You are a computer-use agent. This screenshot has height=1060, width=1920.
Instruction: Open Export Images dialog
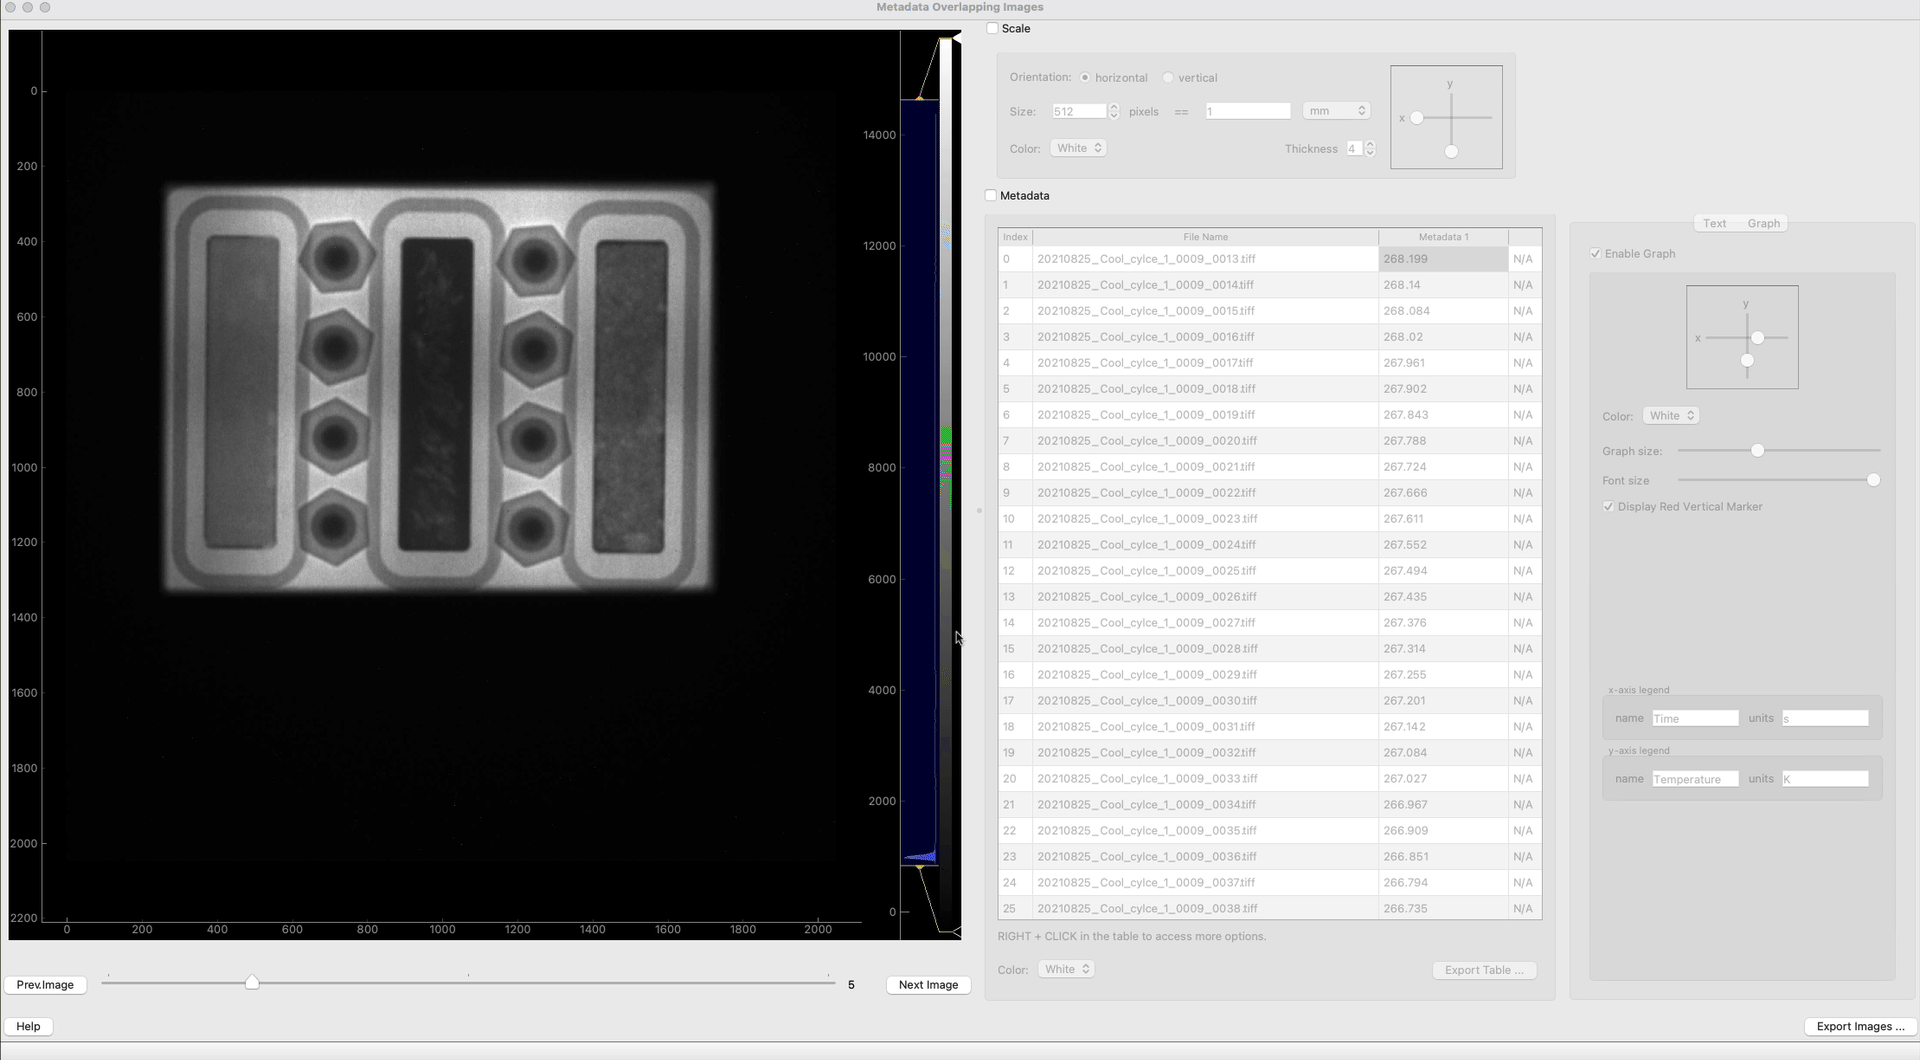pos(1859,1026)
